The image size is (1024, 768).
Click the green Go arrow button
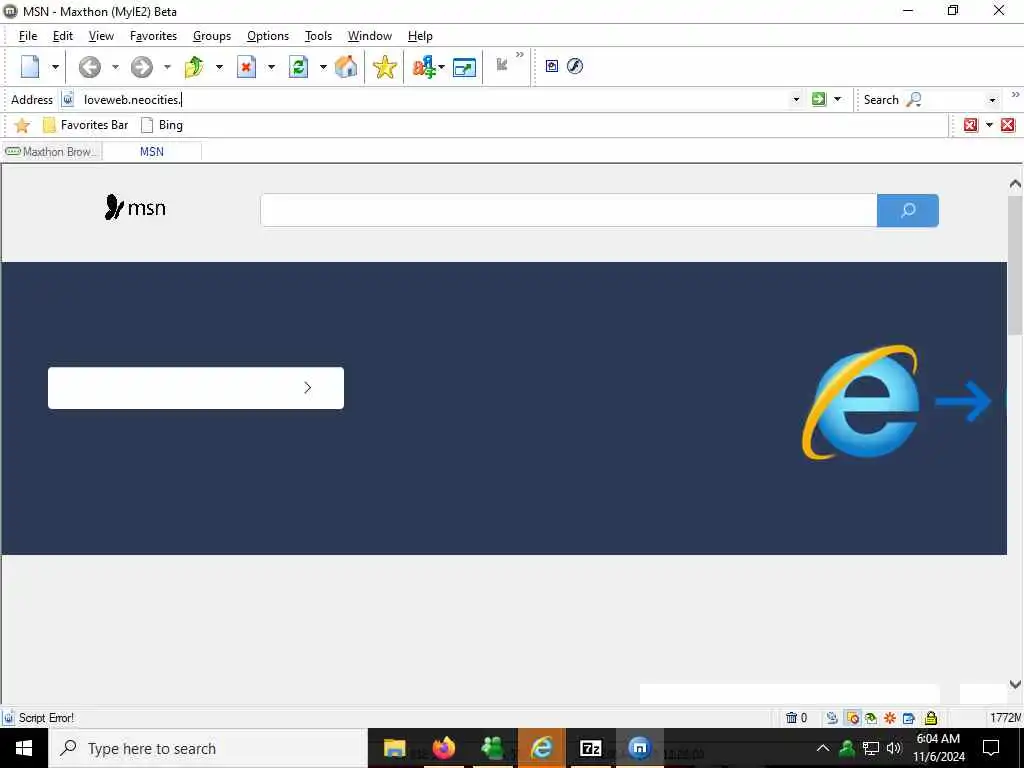(818, 99)
